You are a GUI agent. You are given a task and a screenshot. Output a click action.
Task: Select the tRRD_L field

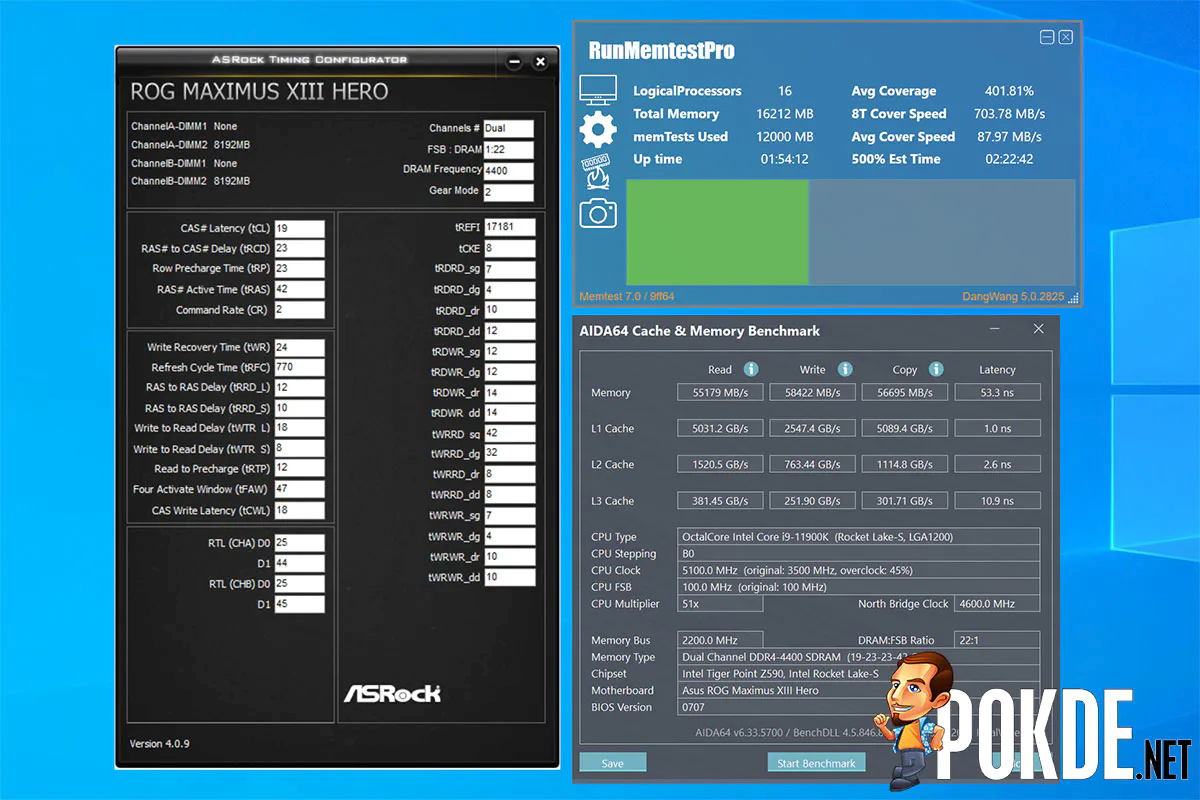click(299, 388)
